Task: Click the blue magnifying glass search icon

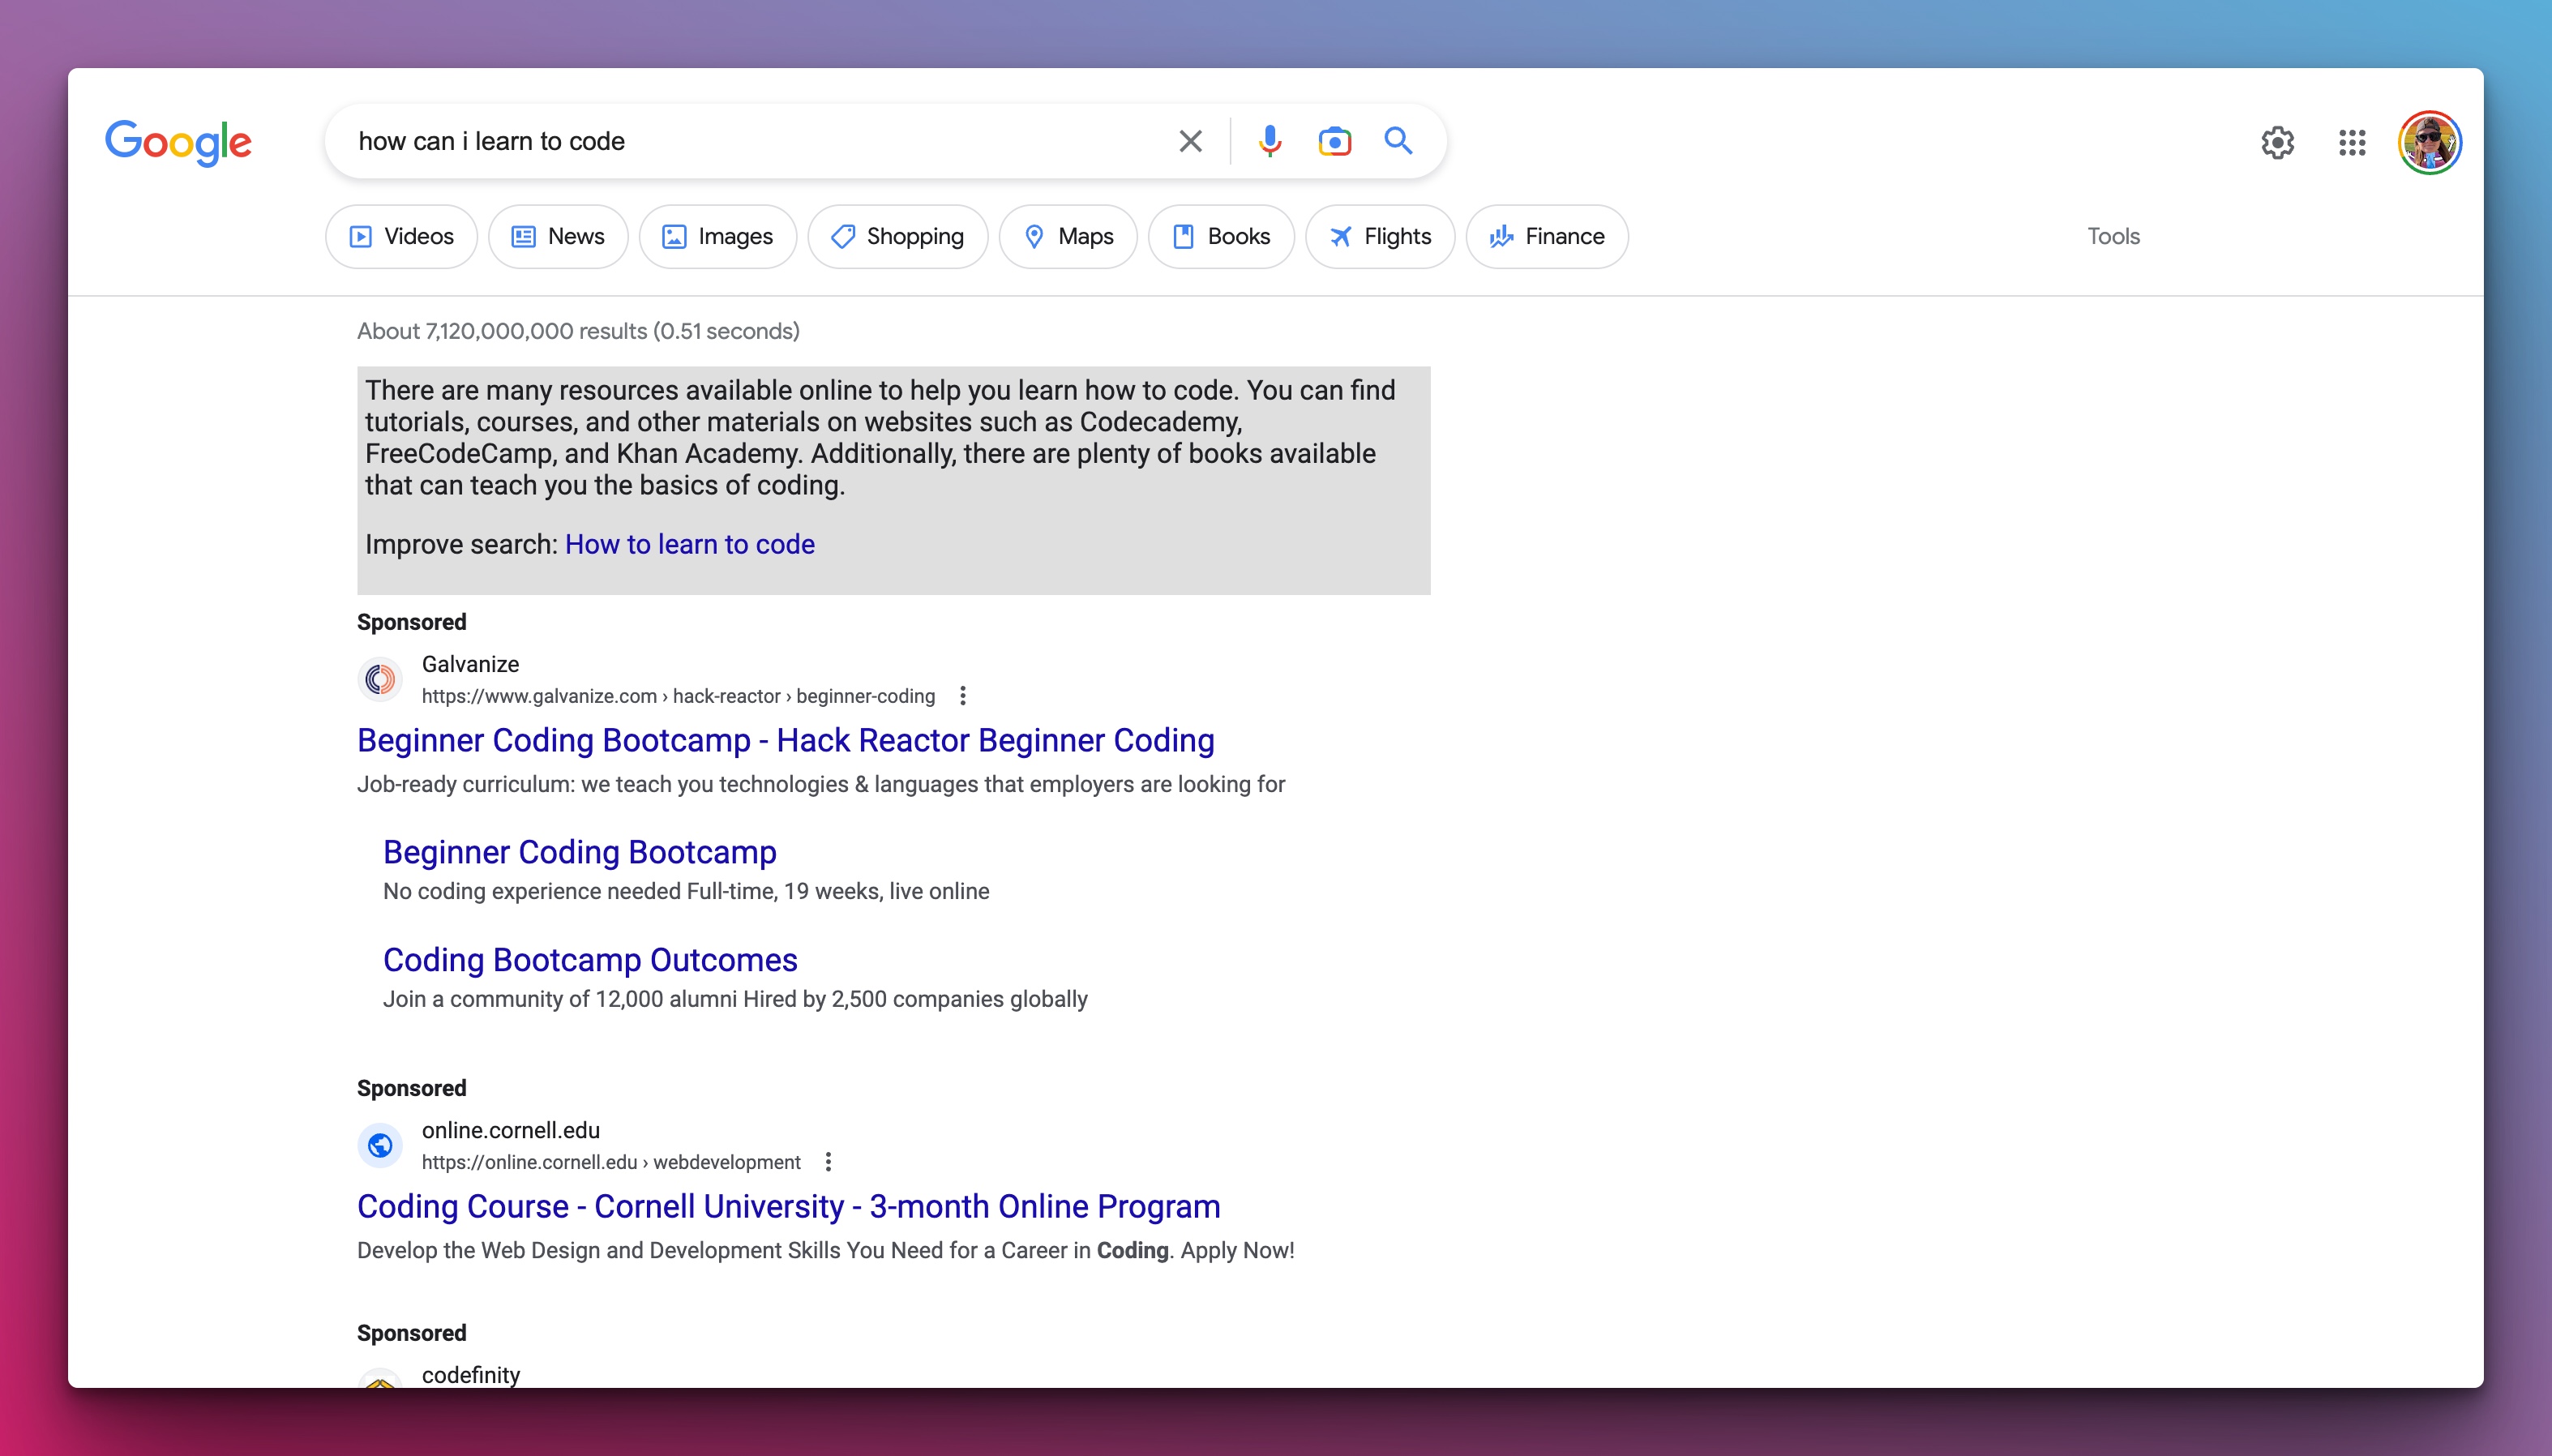Action: 1398,141
